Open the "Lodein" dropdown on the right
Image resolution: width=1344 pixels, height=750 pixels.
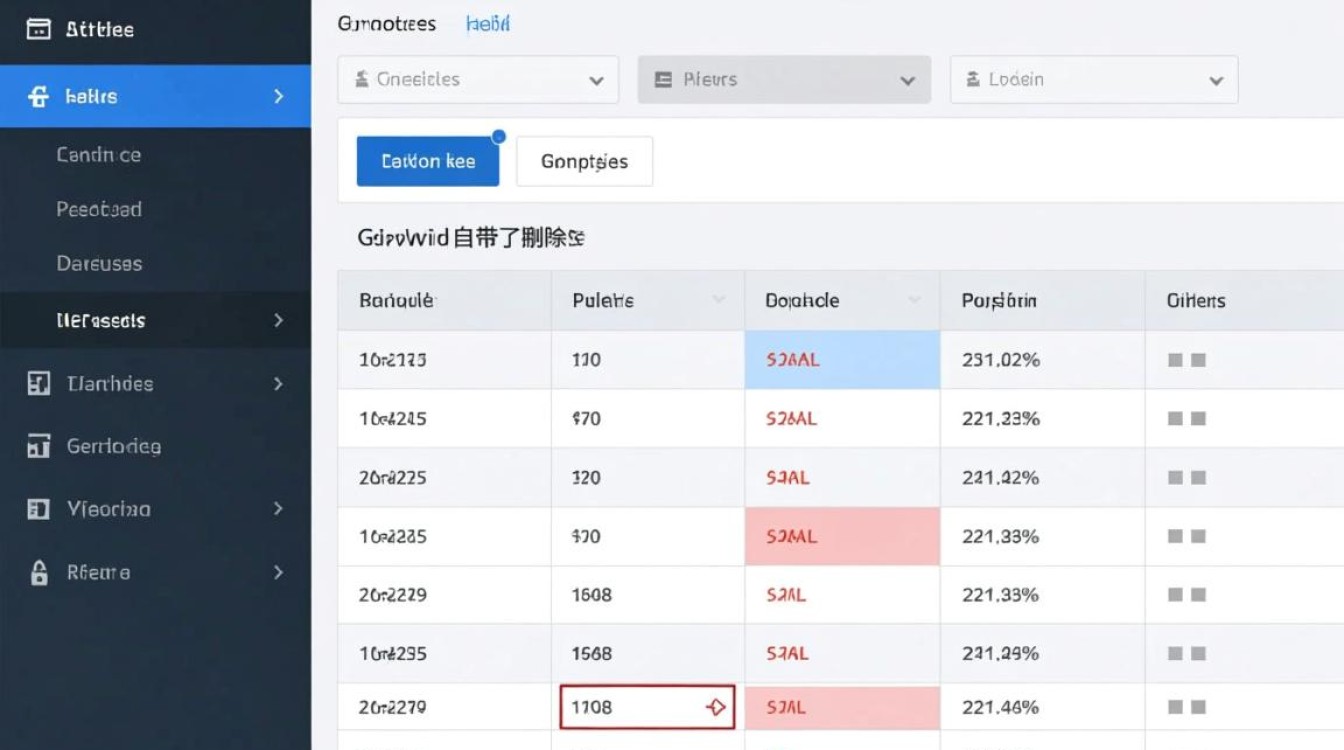[x=1093, y=79]
